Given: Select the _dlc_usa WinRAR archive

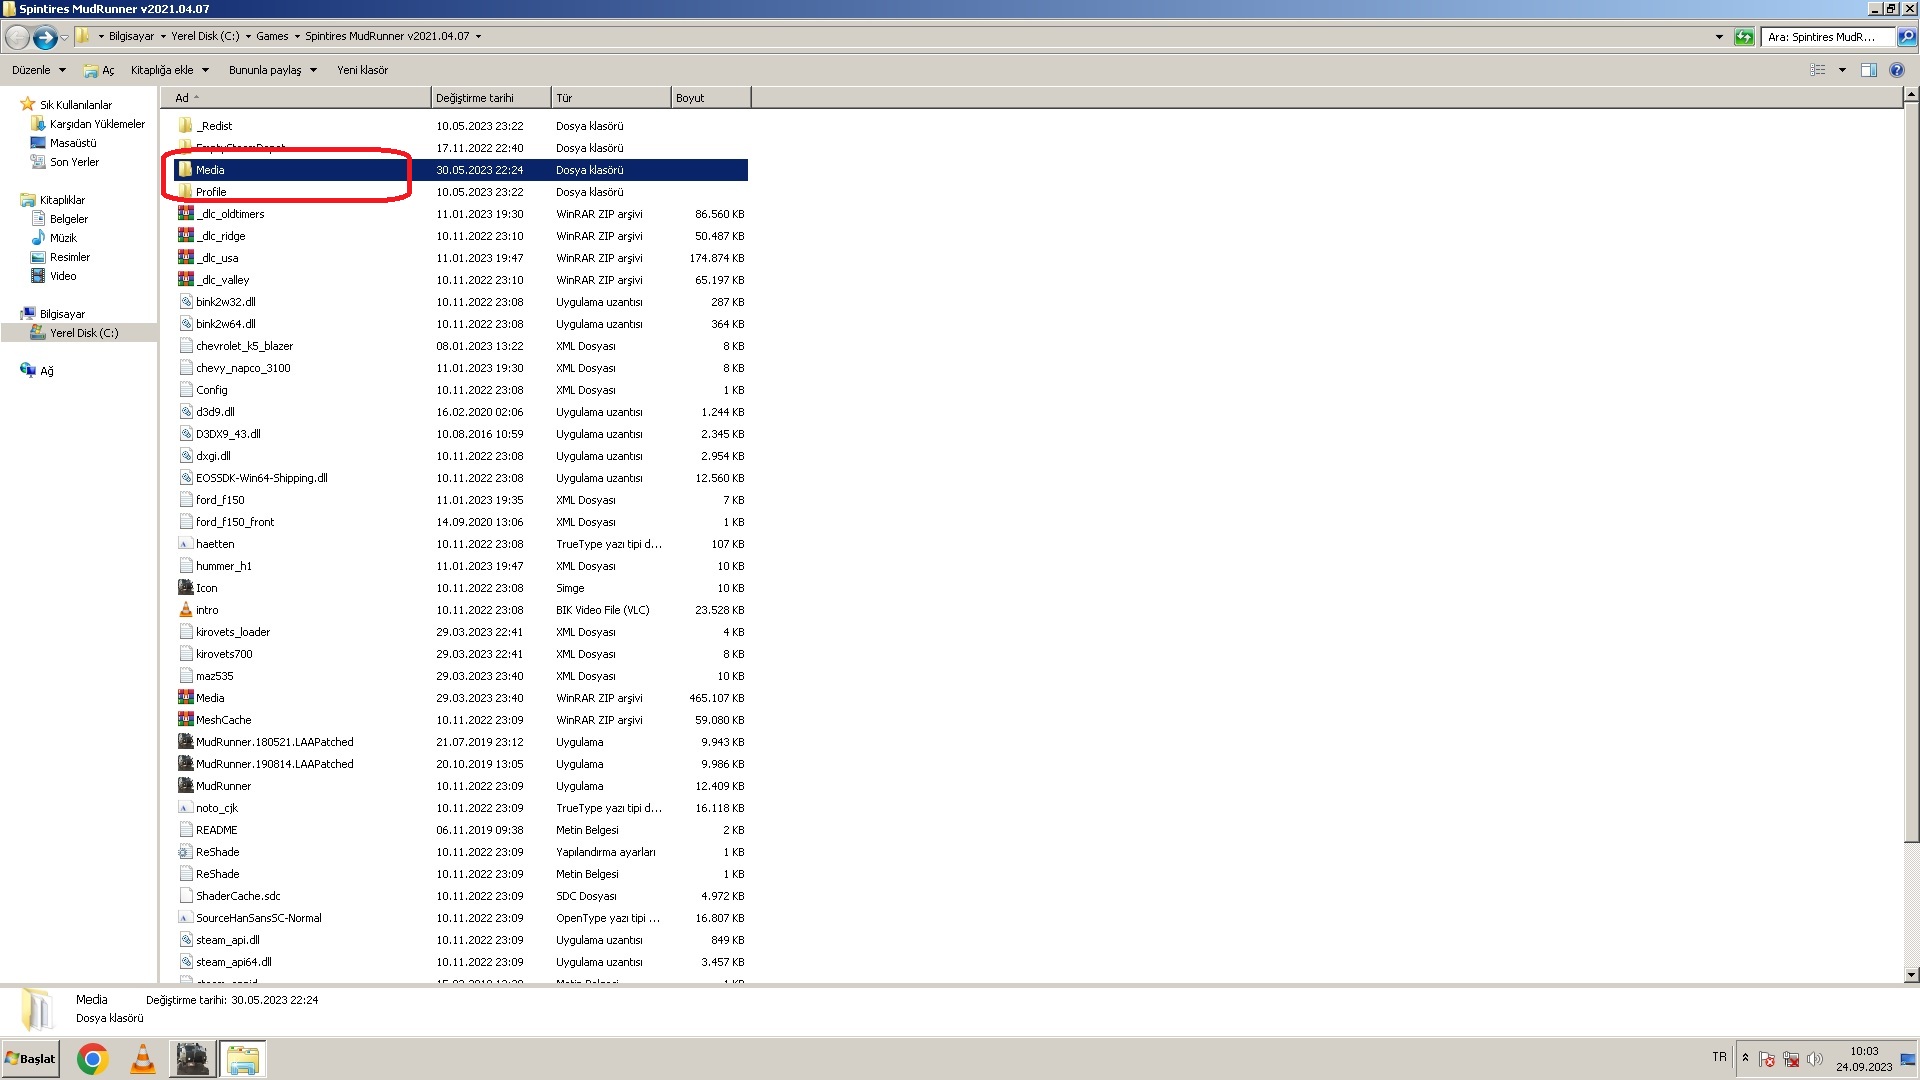Looking at the screenshot, I should 218,258.
